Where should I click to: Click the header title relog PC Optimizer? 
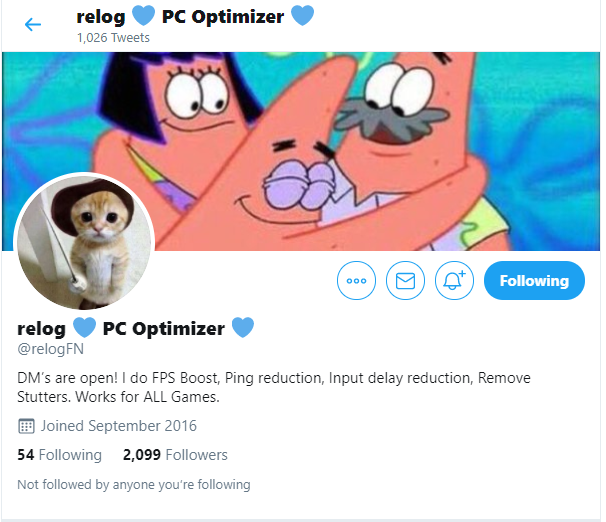coord(195,17)
